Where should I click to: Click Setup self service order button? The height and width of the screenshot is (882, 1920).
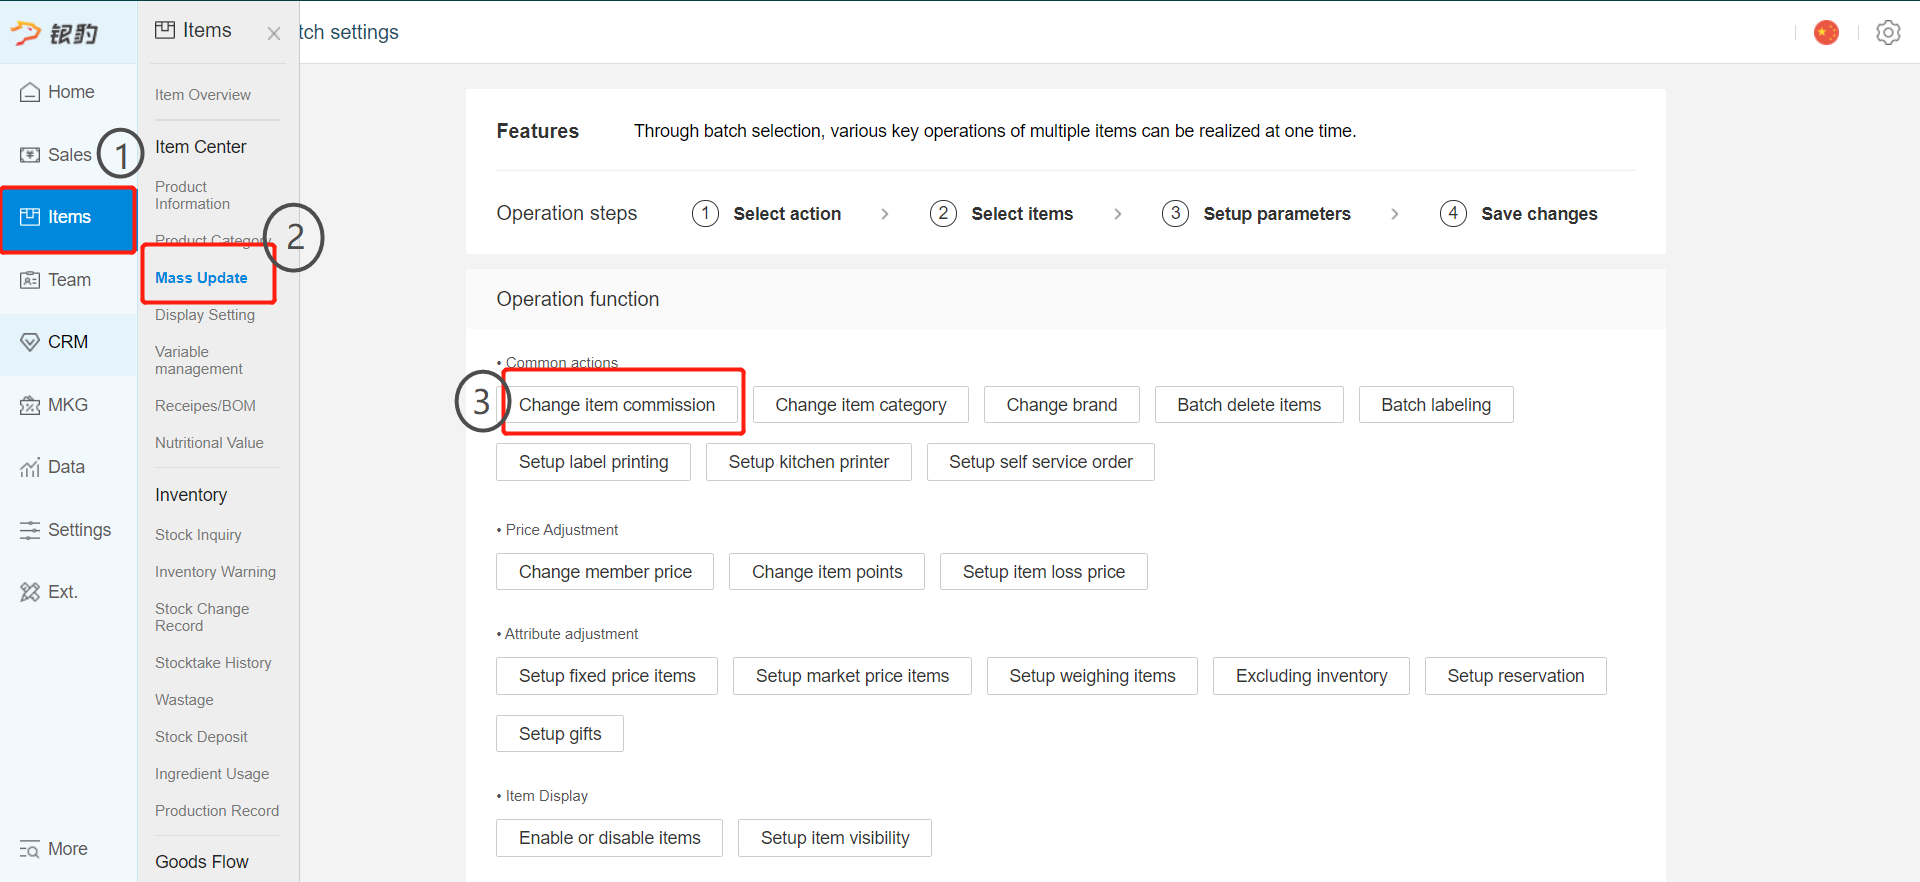(x=1041, y=462)
